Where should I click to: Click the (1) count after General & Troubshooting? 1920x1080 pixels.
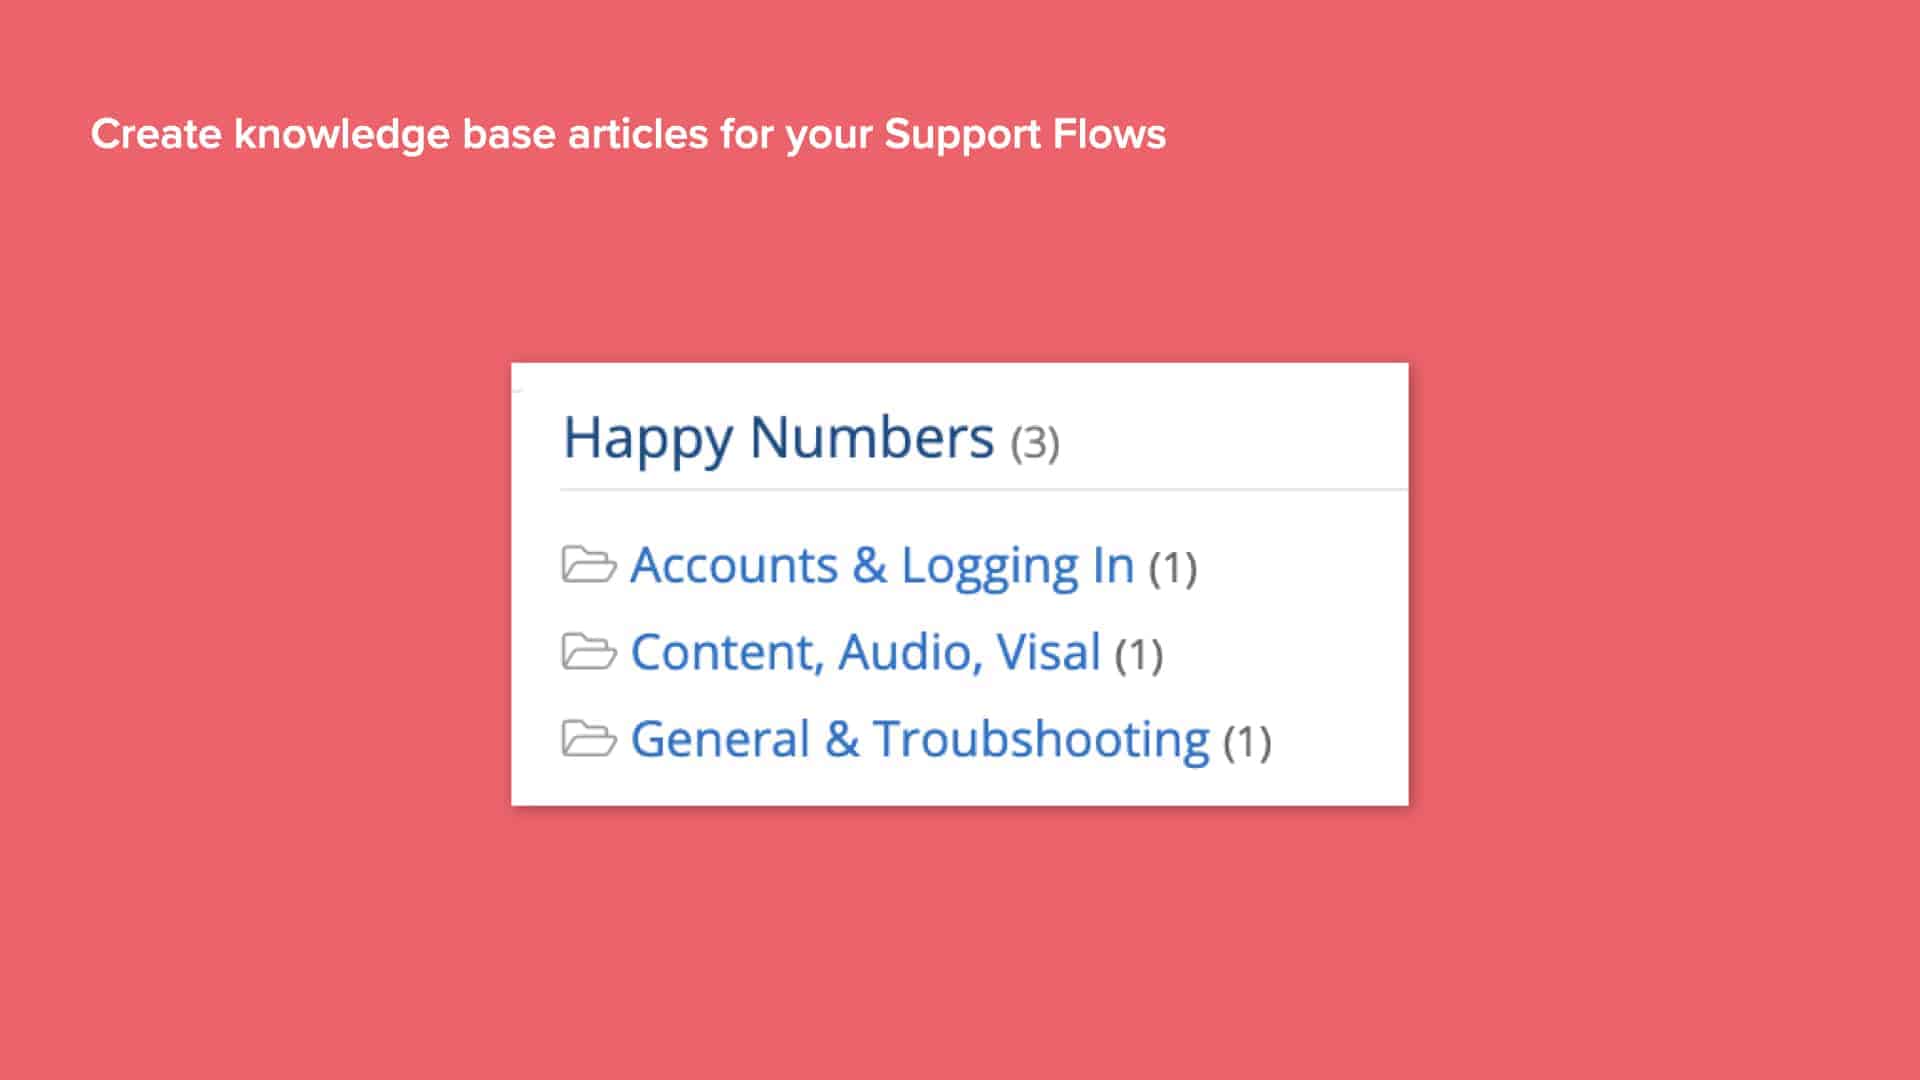click(1246, 741)
